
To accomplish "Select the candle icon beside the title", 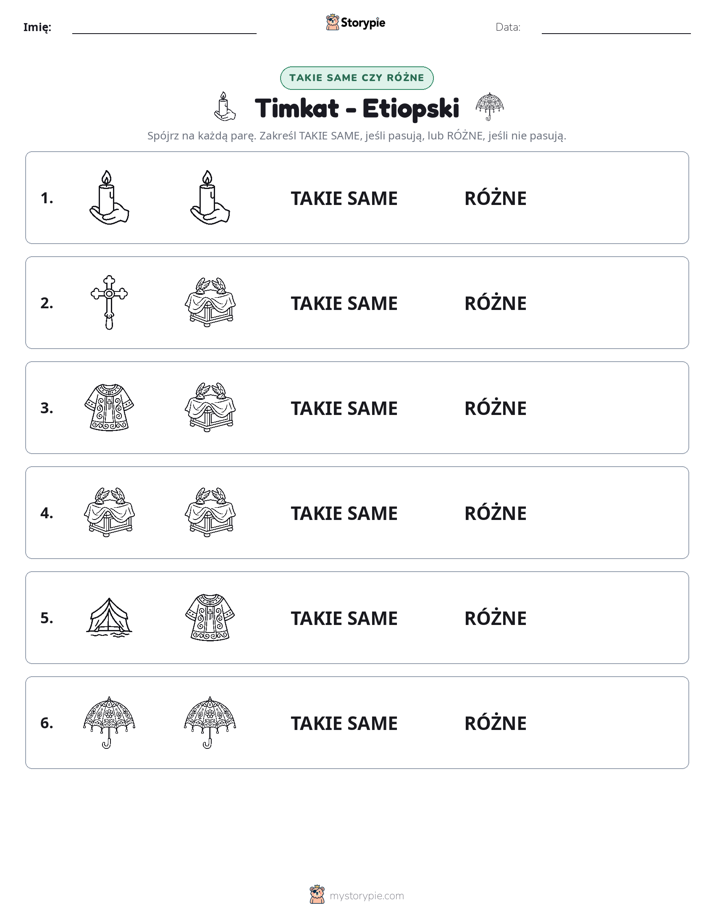I will (x=224, y=107).
